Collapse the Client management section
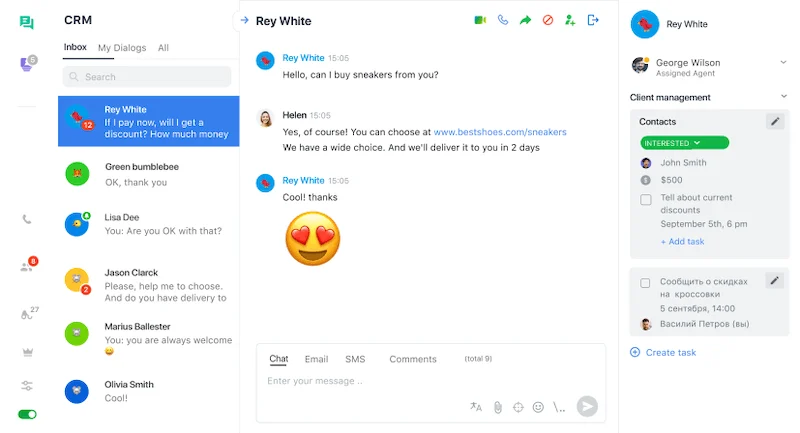Screen dimensions: 800x433 click(783, 97)
